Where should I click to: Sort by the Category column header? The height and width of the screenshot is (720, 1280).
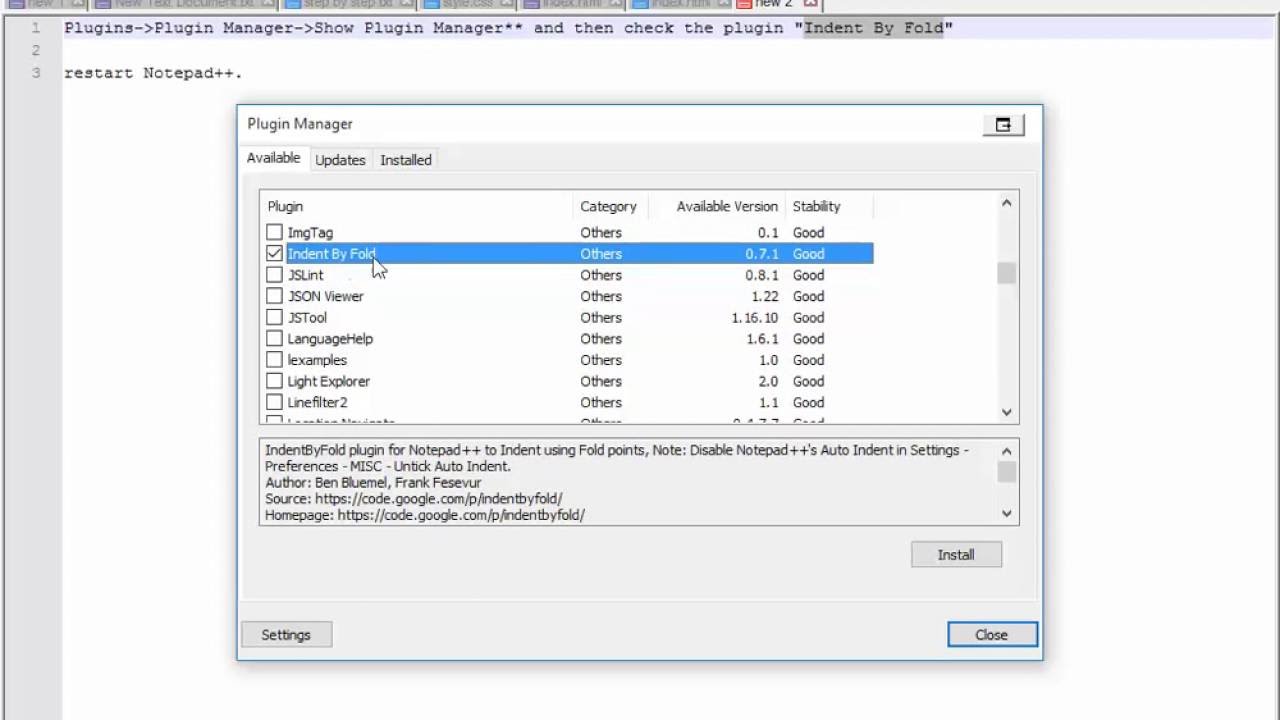(611, 206)
